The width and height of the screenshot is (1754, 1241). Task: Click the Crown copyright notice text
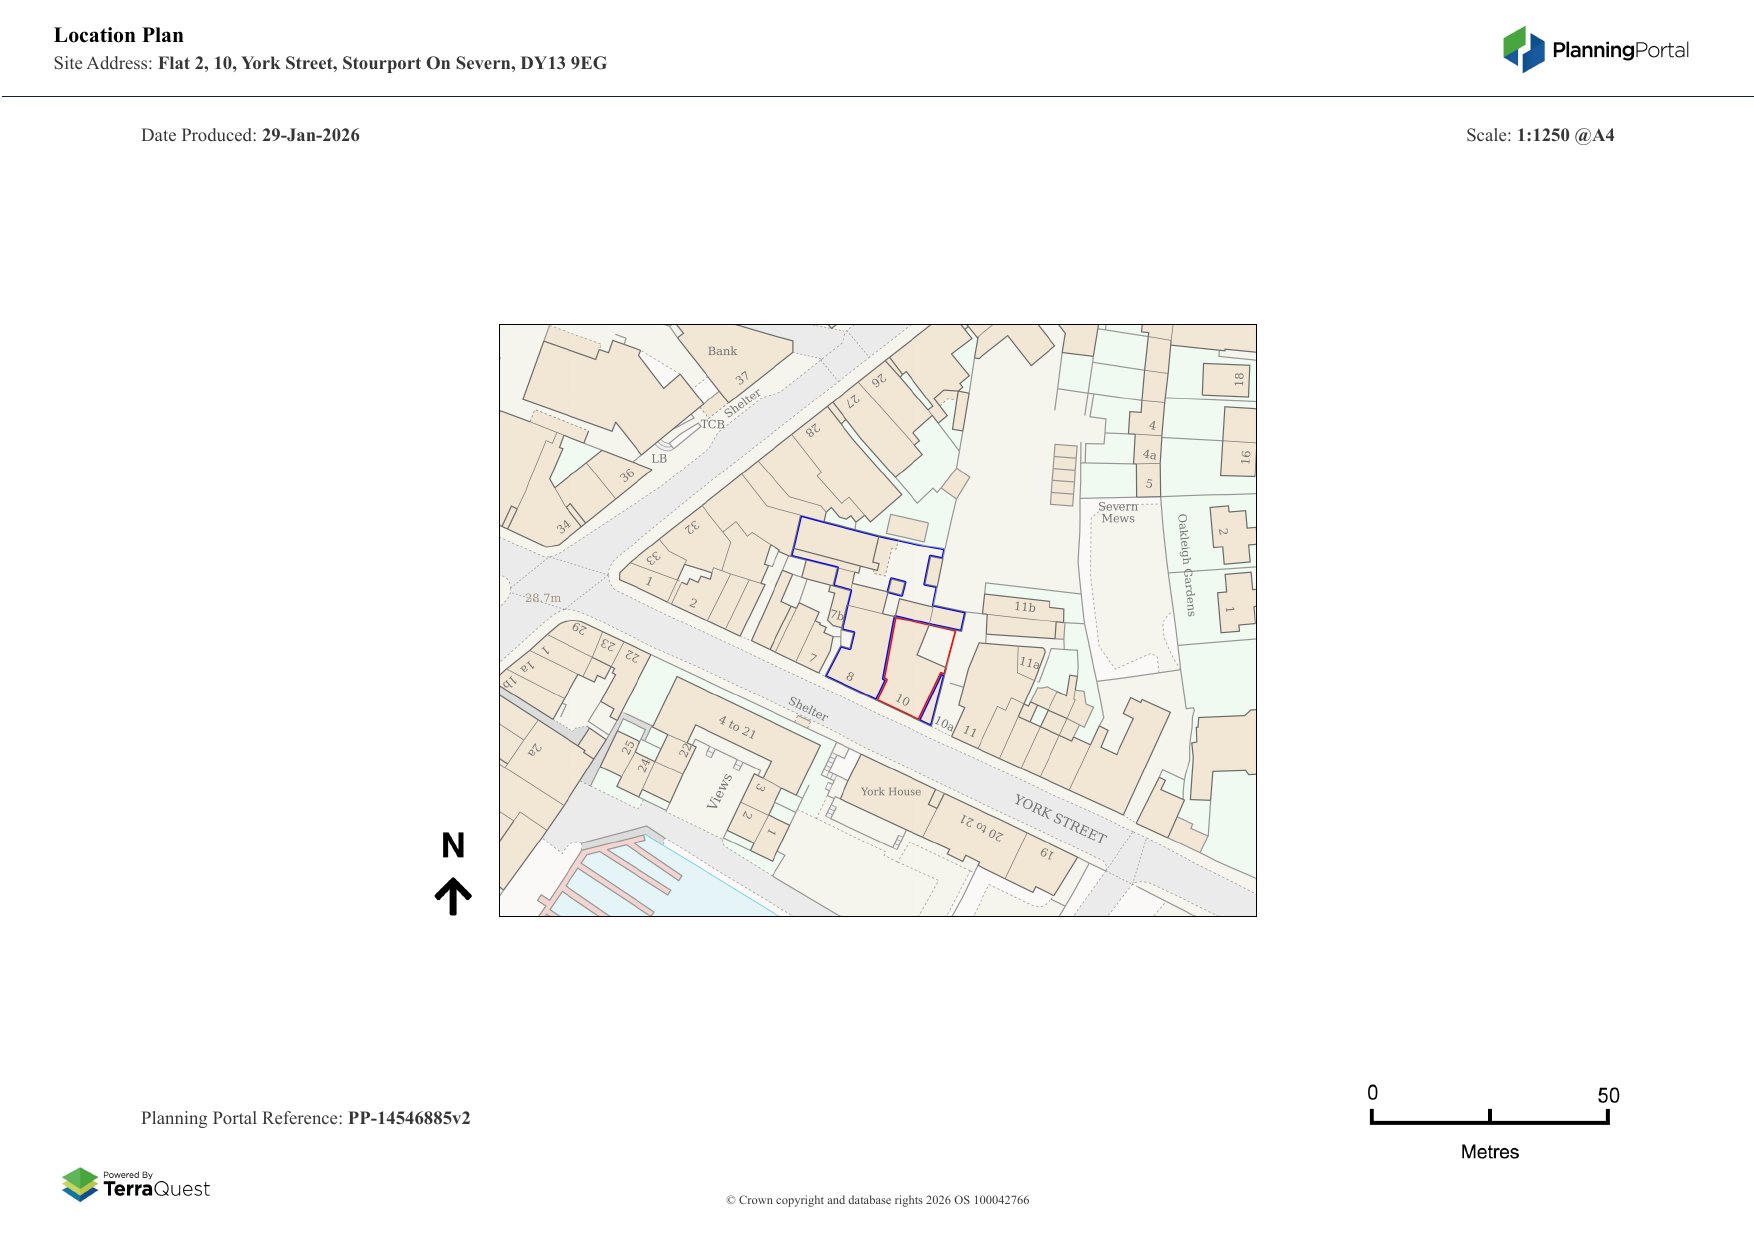coord(877,1200)
